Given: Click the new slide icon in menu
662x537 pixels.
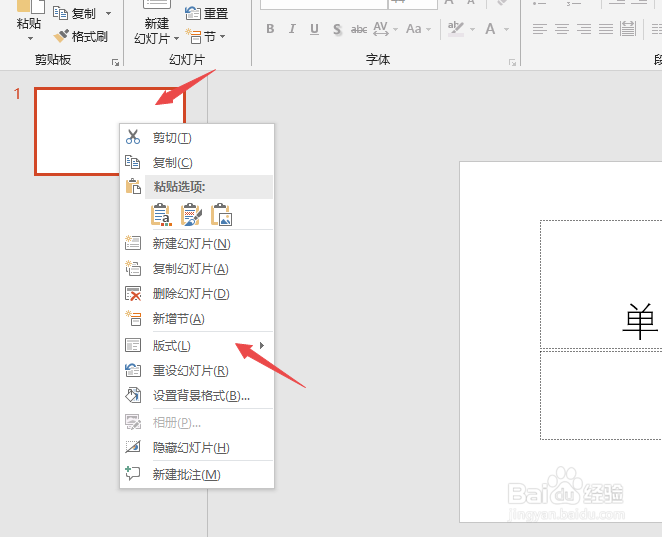Looking at the screenshot, I should pos(133,243).
